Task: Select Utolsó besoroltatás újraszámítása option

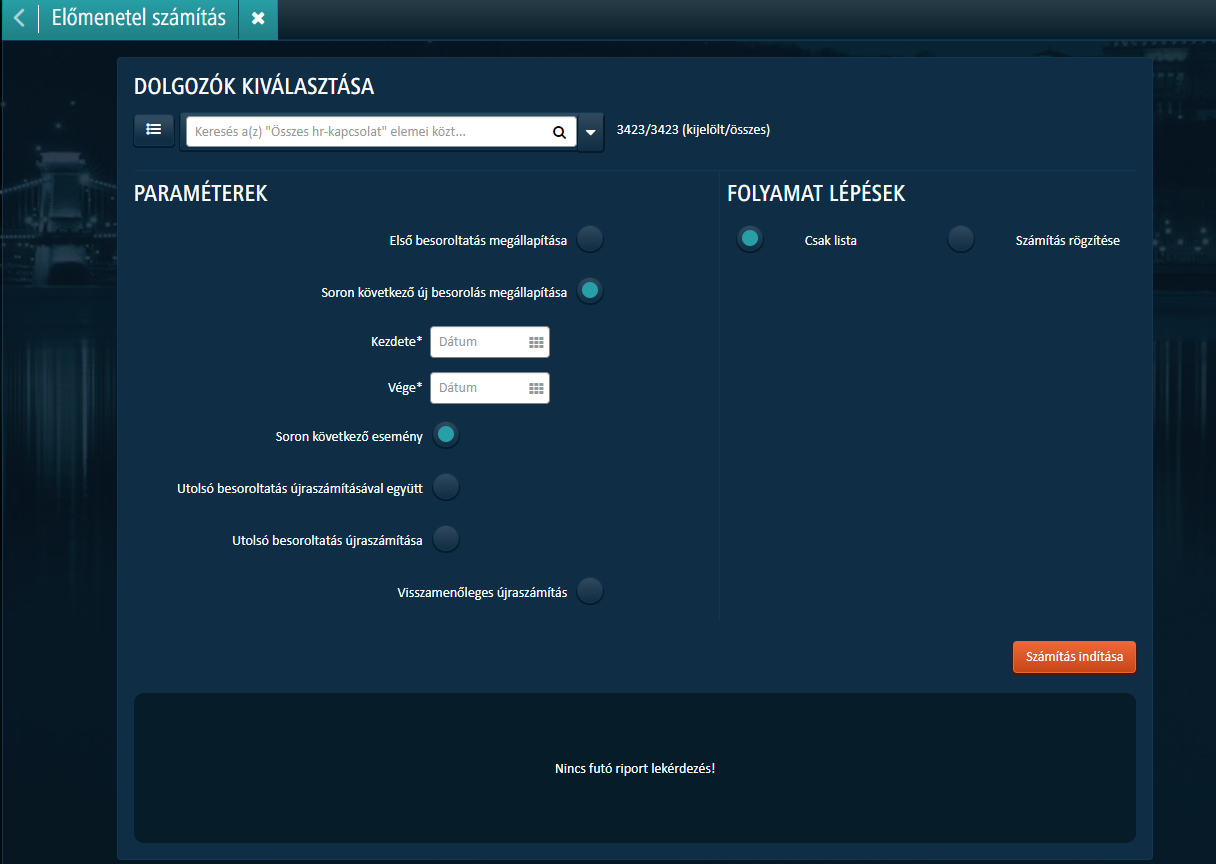Action: (x=446, y=539)
